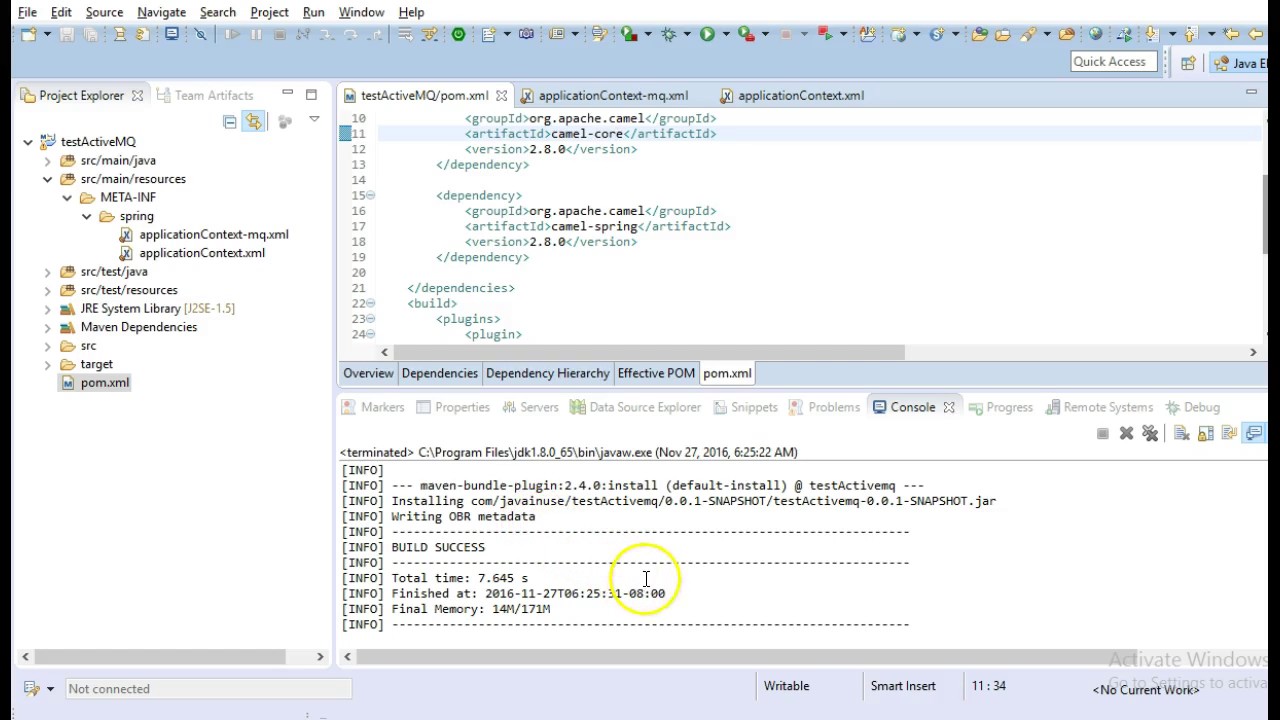Click the Next Annotation arrow icon
1280x720 pixels.
click(x=1150, y=34)
